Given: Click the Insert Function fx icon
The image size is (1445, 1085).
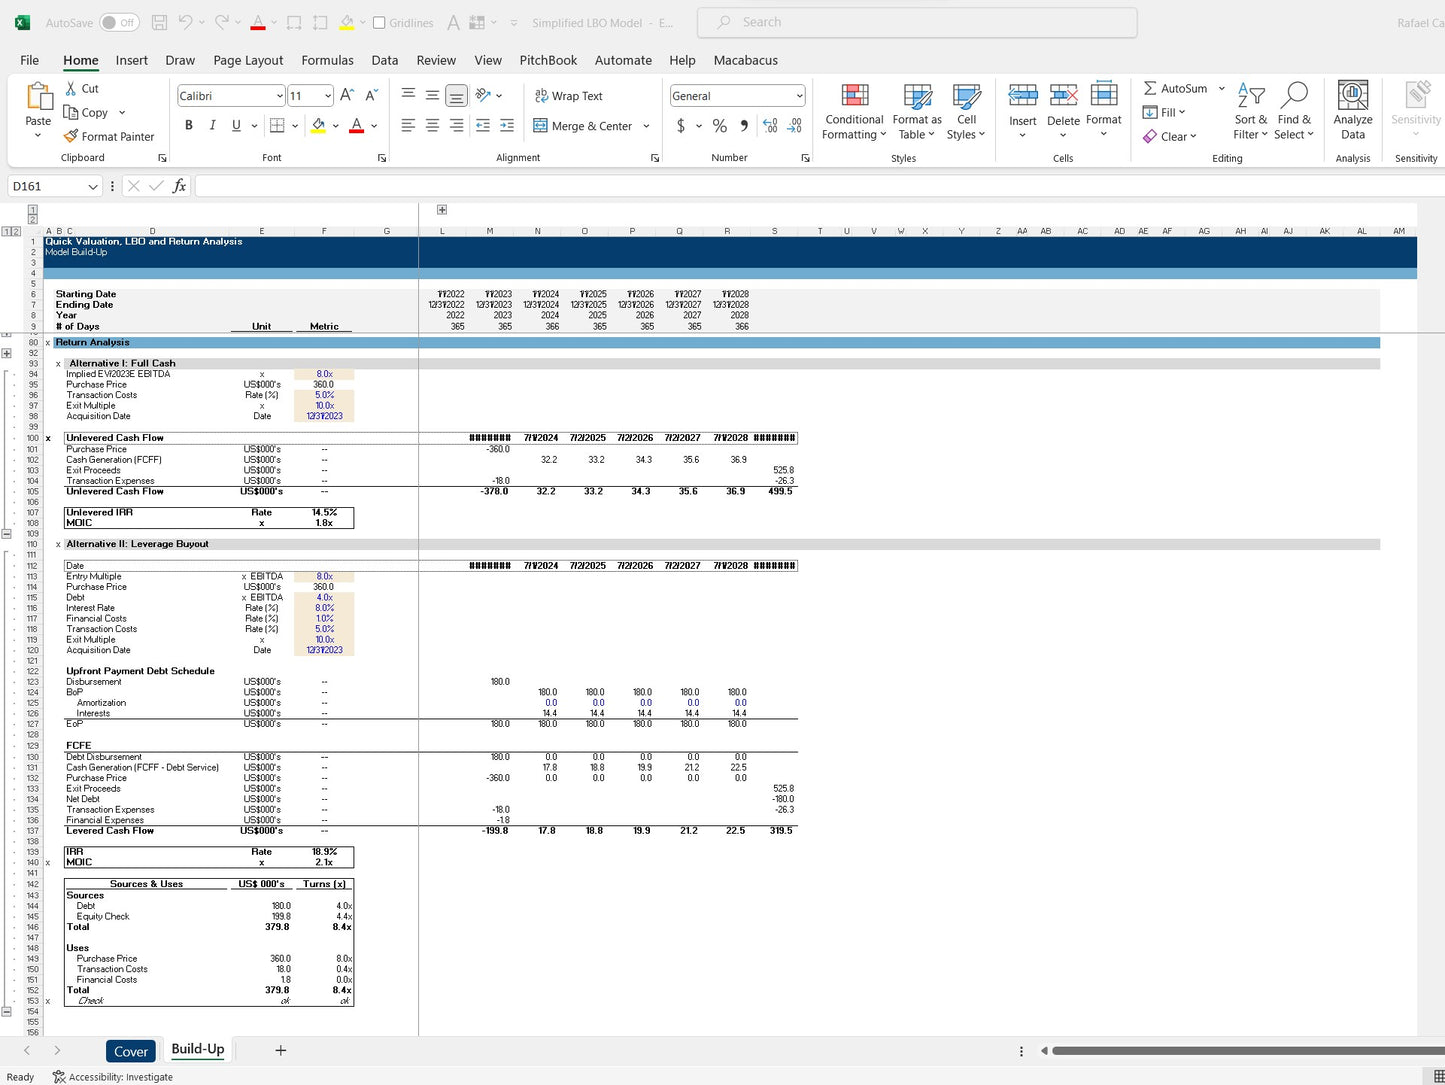Looking at the screenshot, I should point(180,186).
